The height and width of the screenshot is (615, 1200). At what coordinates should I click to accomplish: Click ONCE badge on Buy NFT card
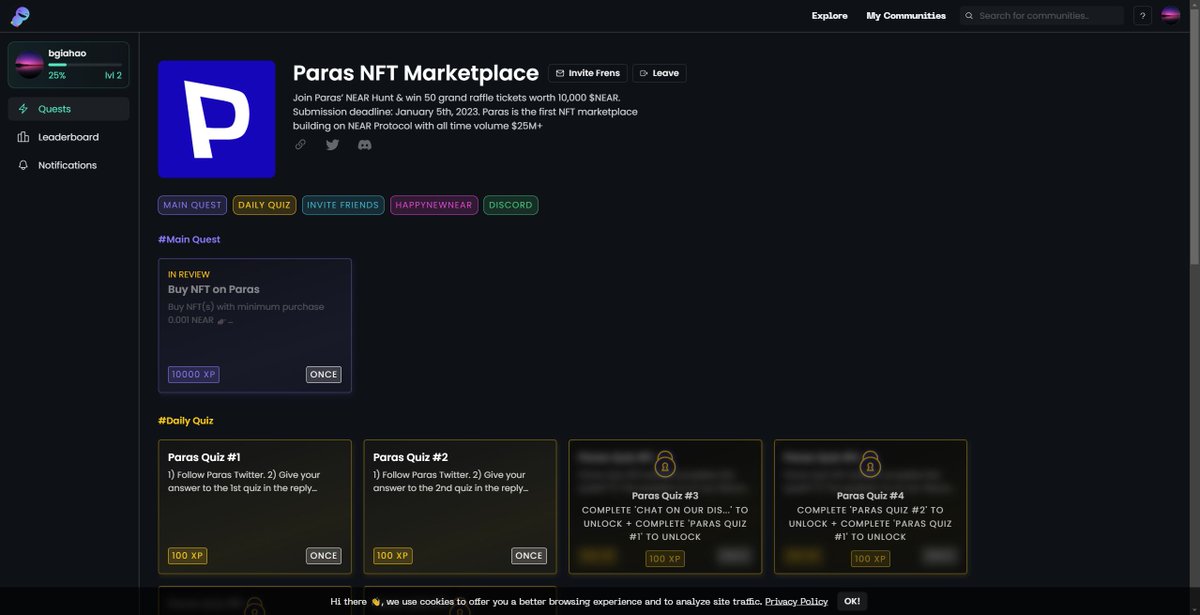[x=323, y=374]
